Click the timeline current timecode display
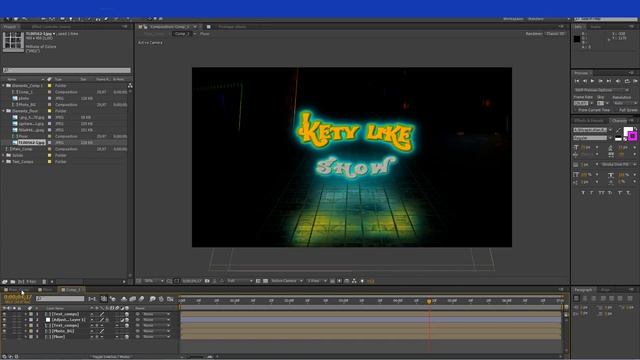This screenshot has width=640, height=360. click(17, 298)
